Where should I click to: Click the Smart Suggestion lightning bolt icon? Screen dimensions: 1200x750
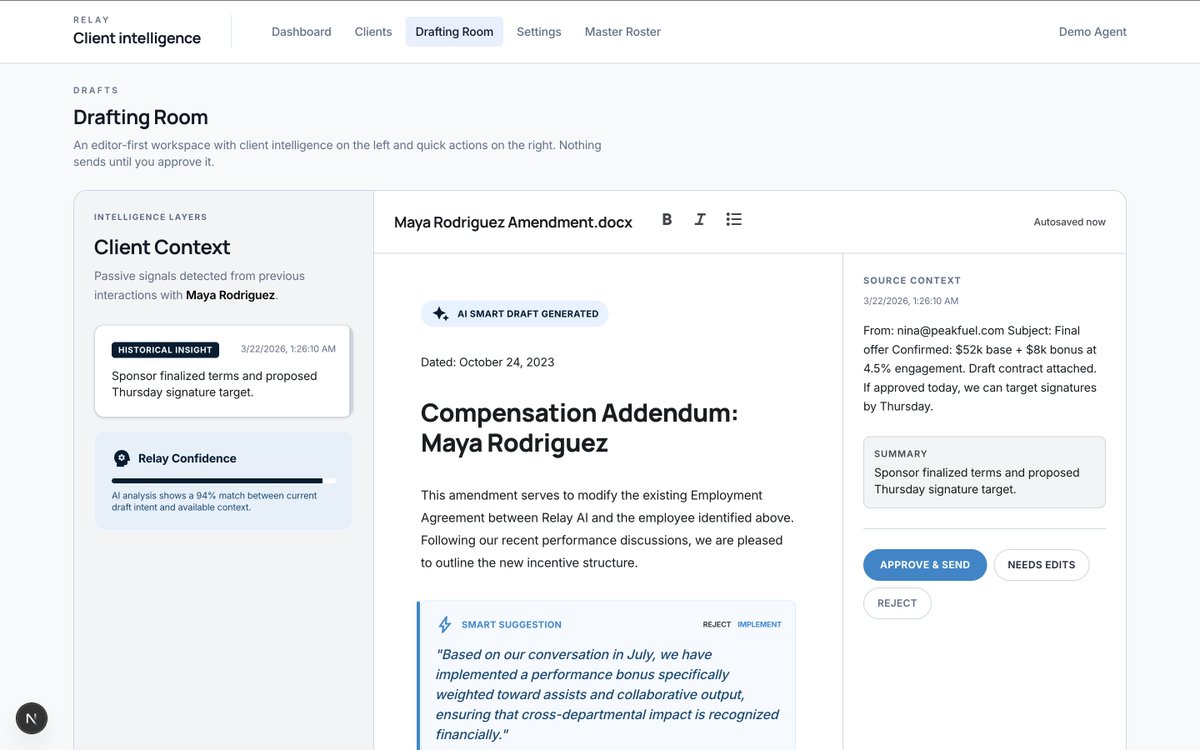coord(445,624)
